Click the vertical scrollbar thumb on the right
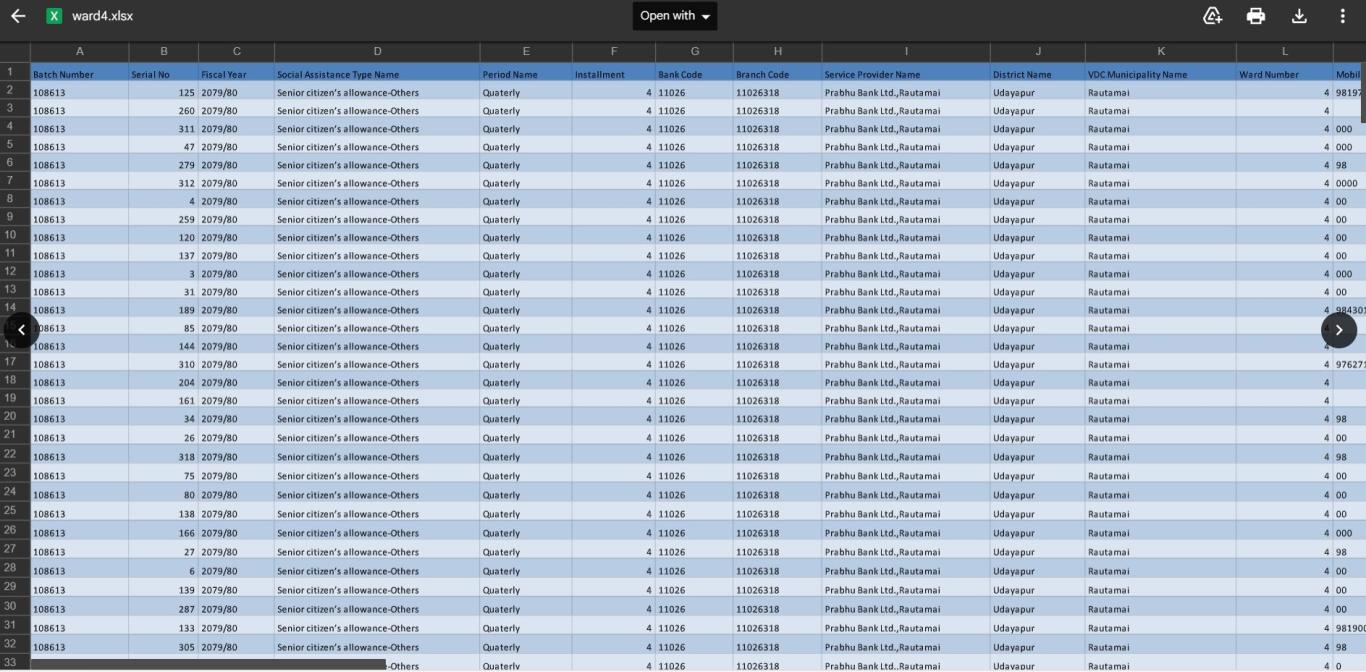1366x672 pixels. (x=1362, y=93)
